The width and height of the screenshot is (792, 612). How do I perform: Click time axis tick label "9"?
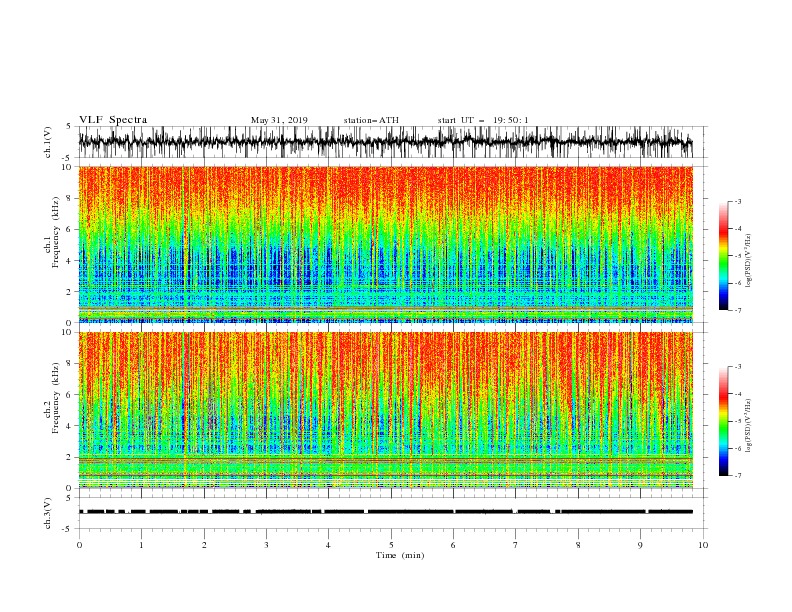(x=640, y=545)
